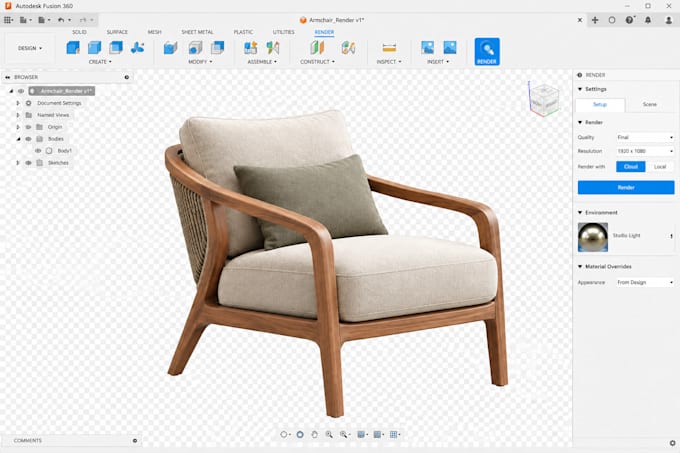The image size is (680, 453).
Task: Toggle visibility of Body1
Action: [x=38, y=151]
